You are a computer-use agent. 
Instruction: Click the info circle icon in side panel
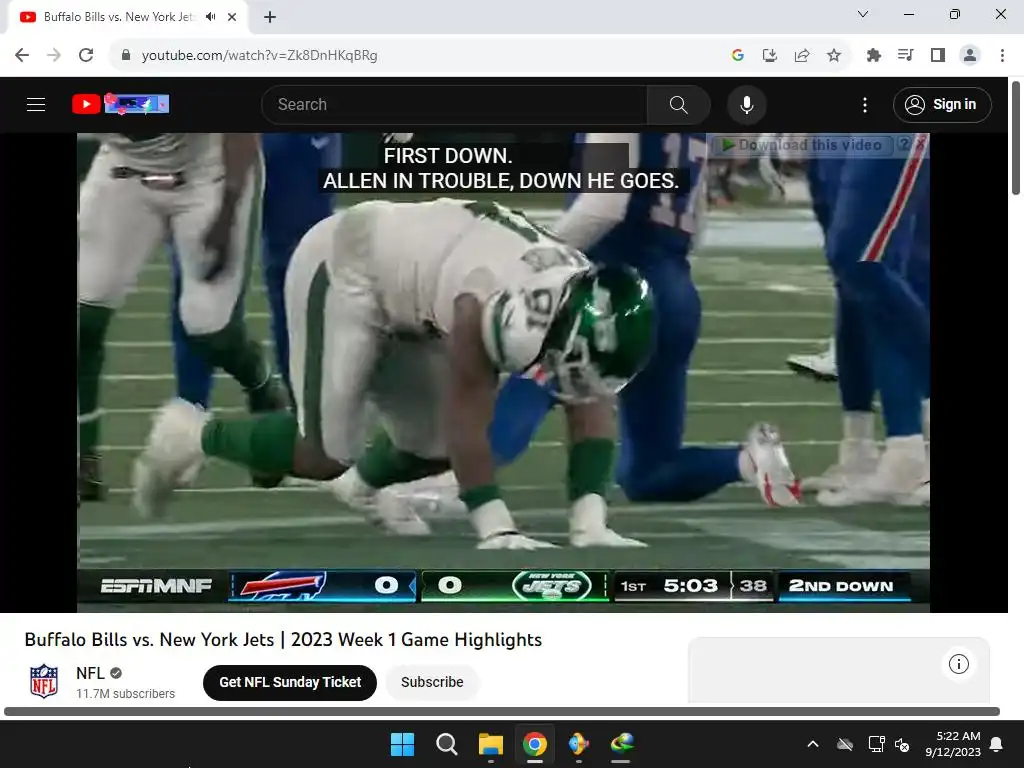click(959, 665)
